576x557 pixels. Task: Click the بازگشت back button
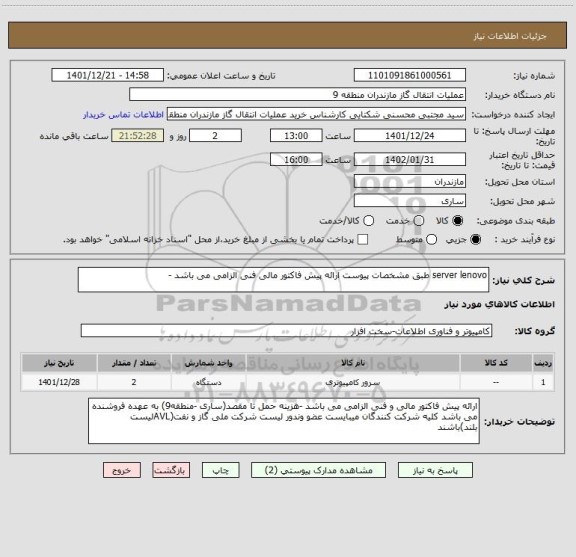(171, 470)
